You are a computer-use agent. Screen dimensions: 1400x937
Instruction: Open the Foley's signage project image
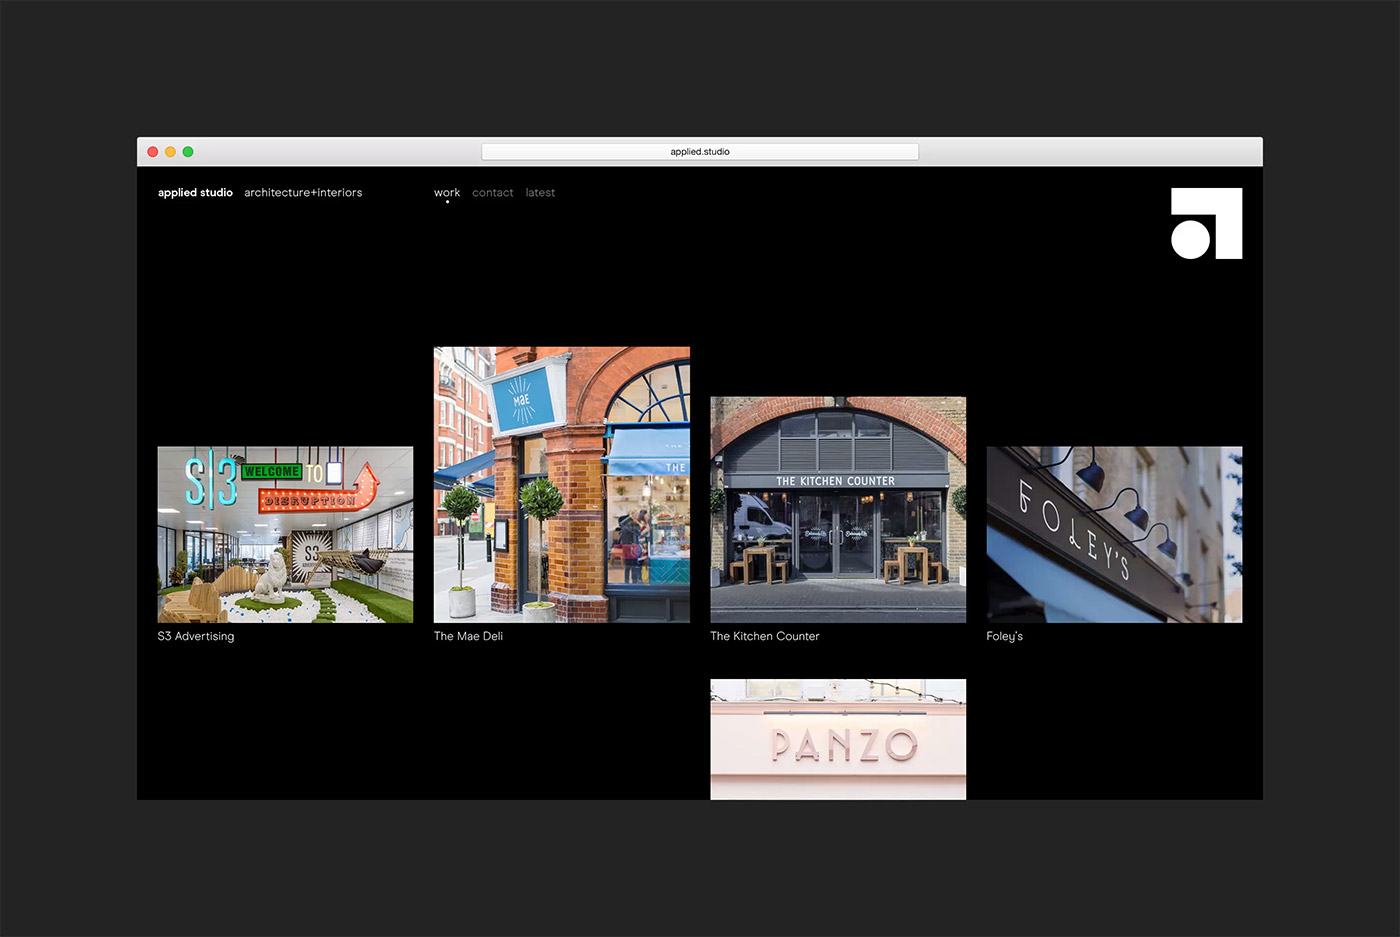1114,534
